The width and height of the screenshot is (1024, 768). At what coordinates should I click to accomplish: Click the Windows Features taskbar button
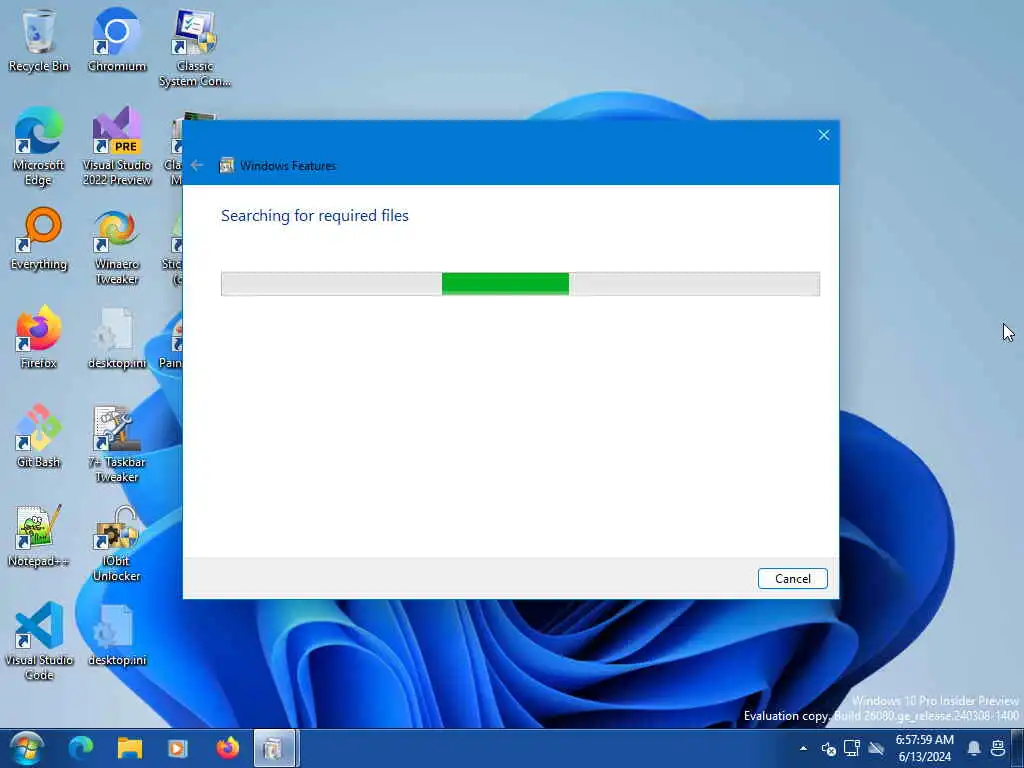click(x=275, y=748)
